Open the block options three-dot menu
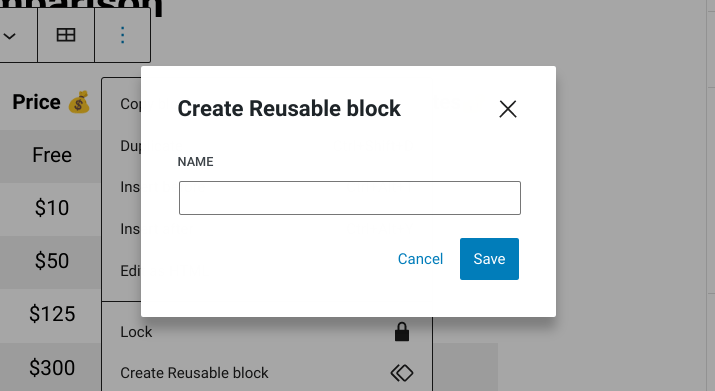Screen dimensions: 715x391 pyautogui.click(x=122, y=35)
